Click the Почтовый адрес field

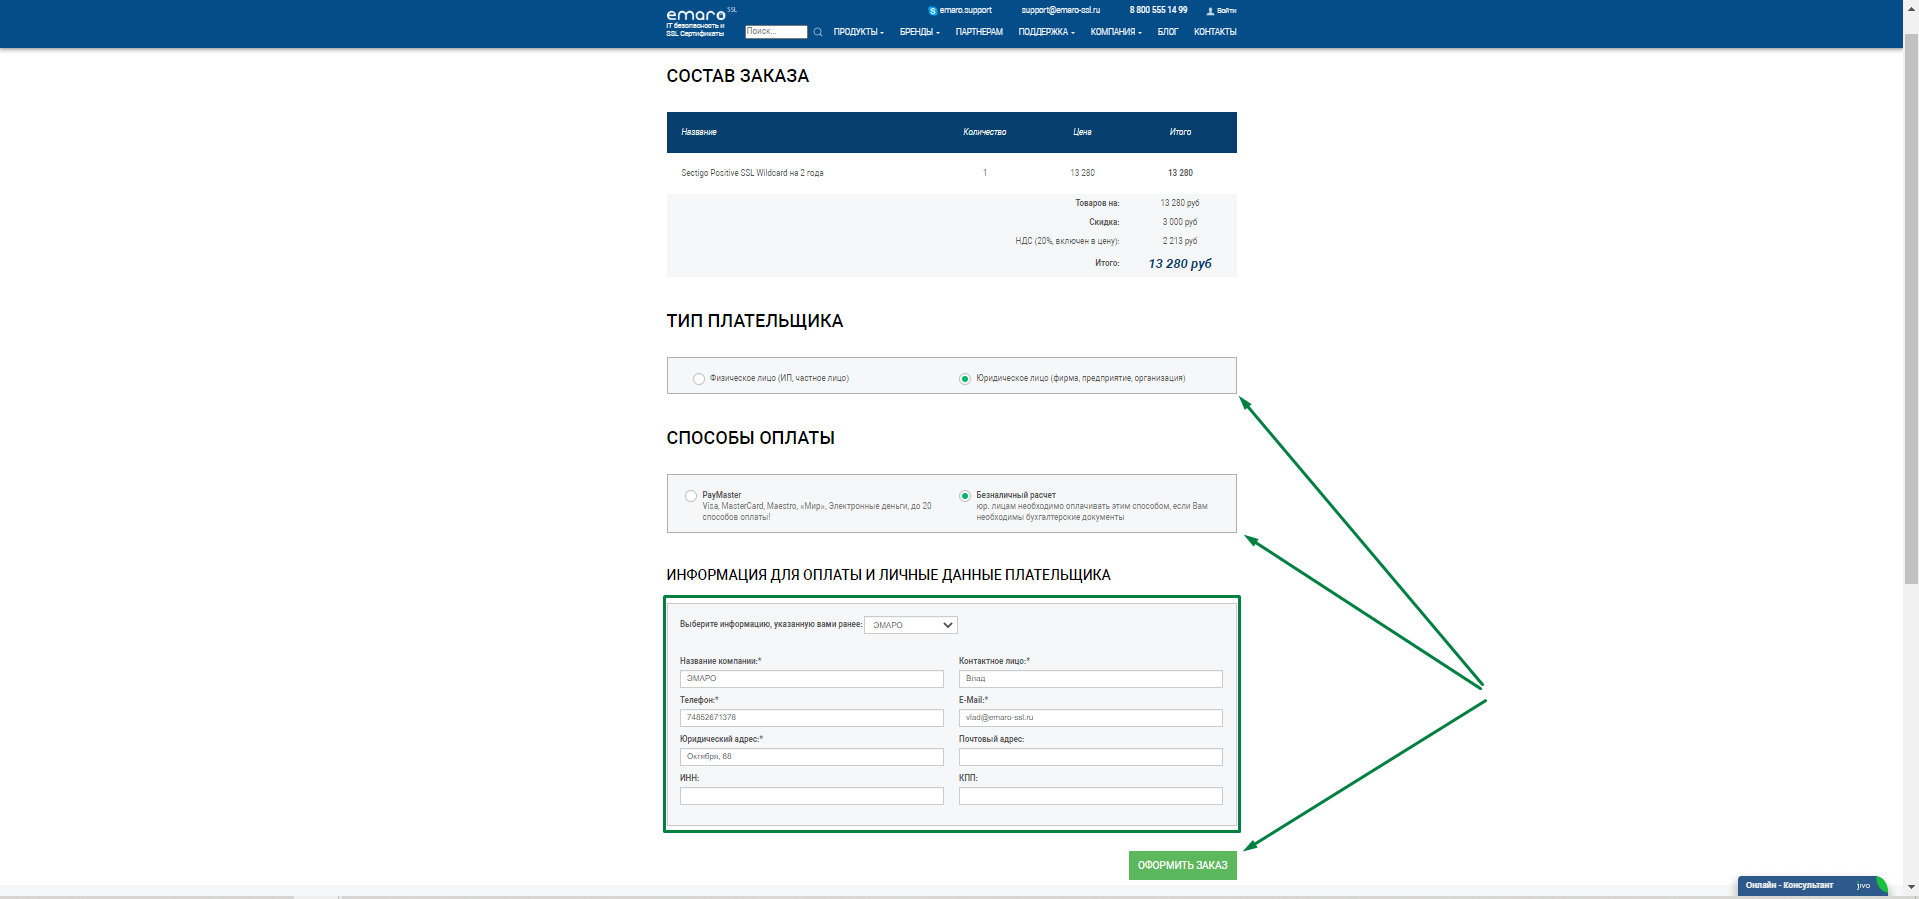[1091, 757]
